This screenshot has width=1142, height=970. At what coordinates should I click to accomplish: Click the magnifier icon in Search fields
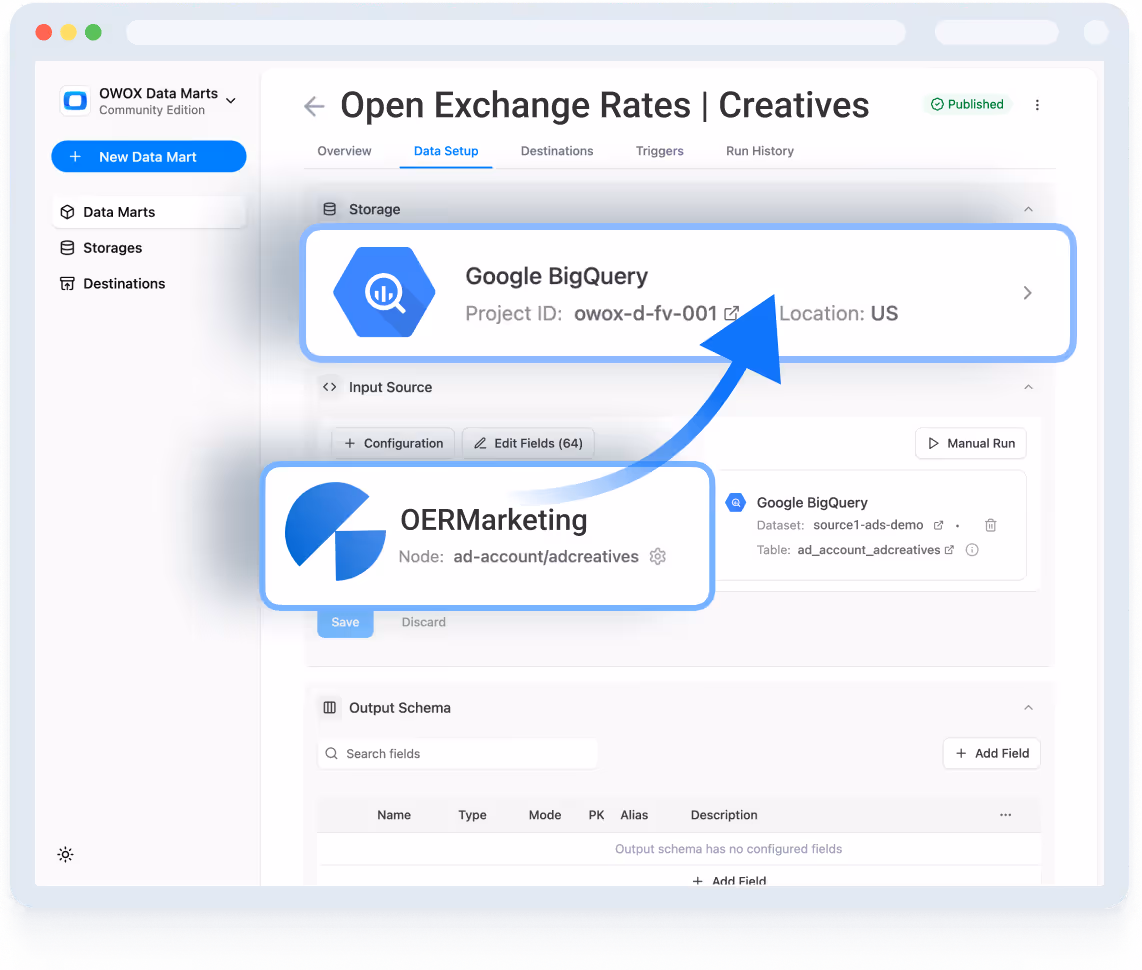click(x=331, y=753)
